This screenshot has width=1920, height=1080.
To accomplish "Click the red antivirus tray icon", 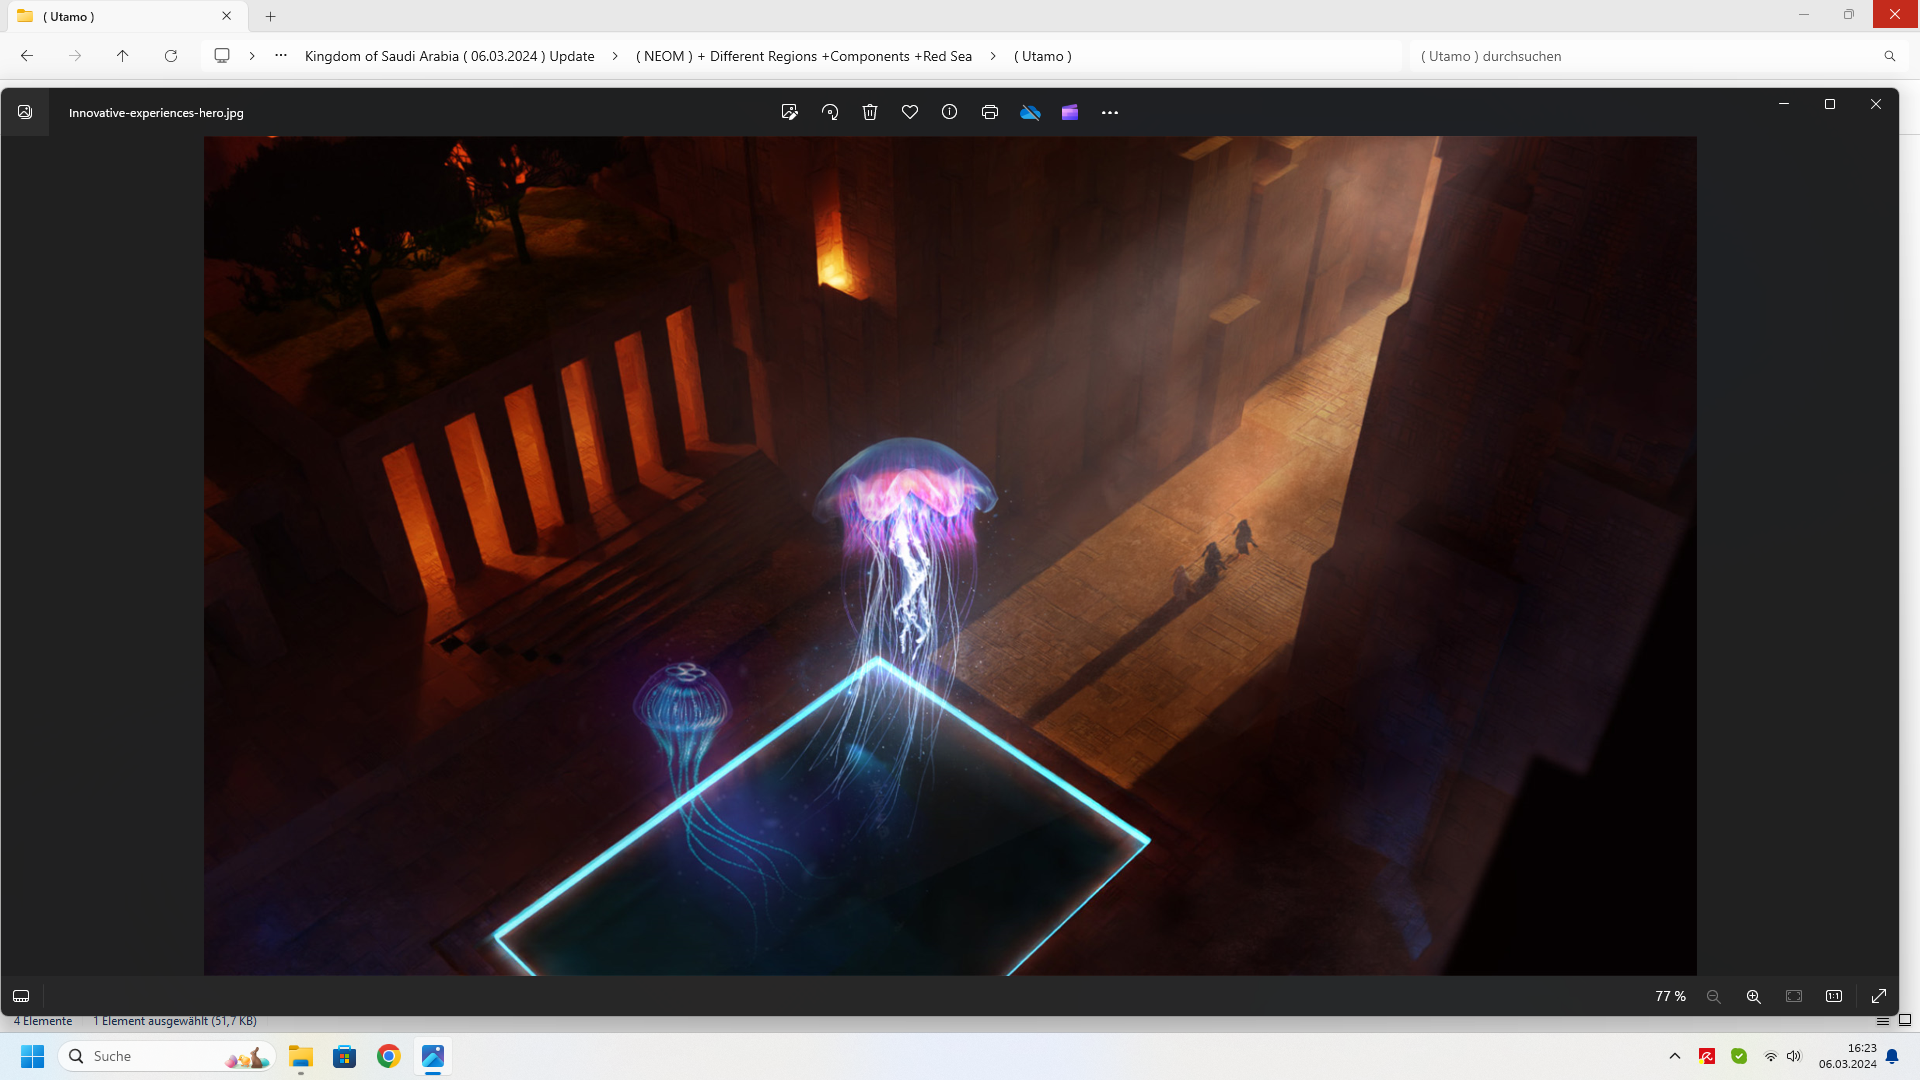I will (1707, 1056).
